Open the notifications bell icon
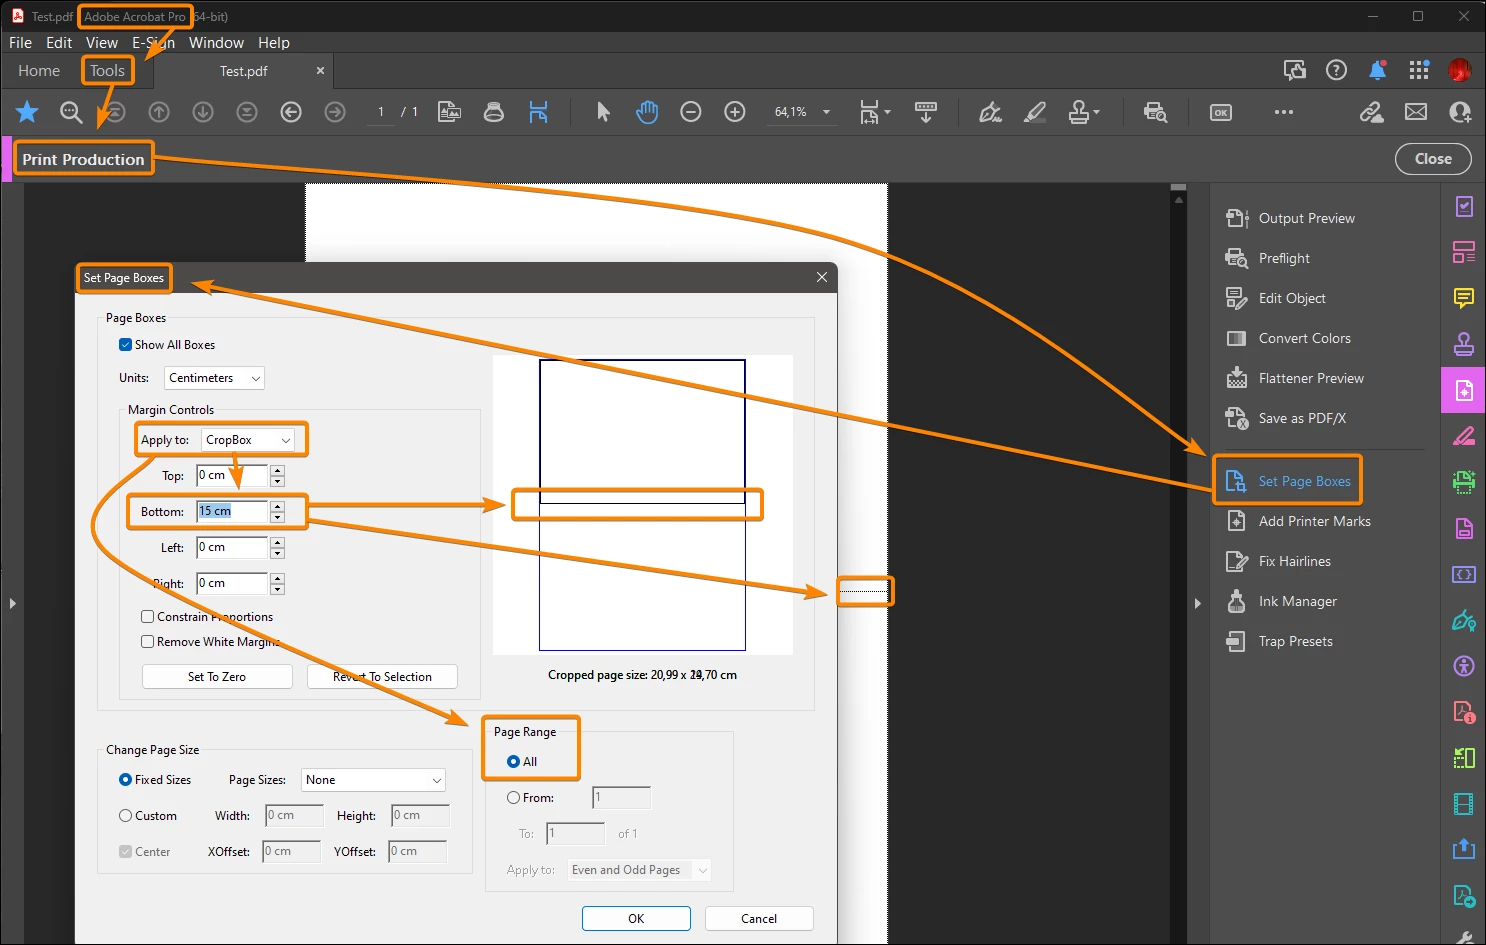The image size is (1486, 945). coord(1378,70)
